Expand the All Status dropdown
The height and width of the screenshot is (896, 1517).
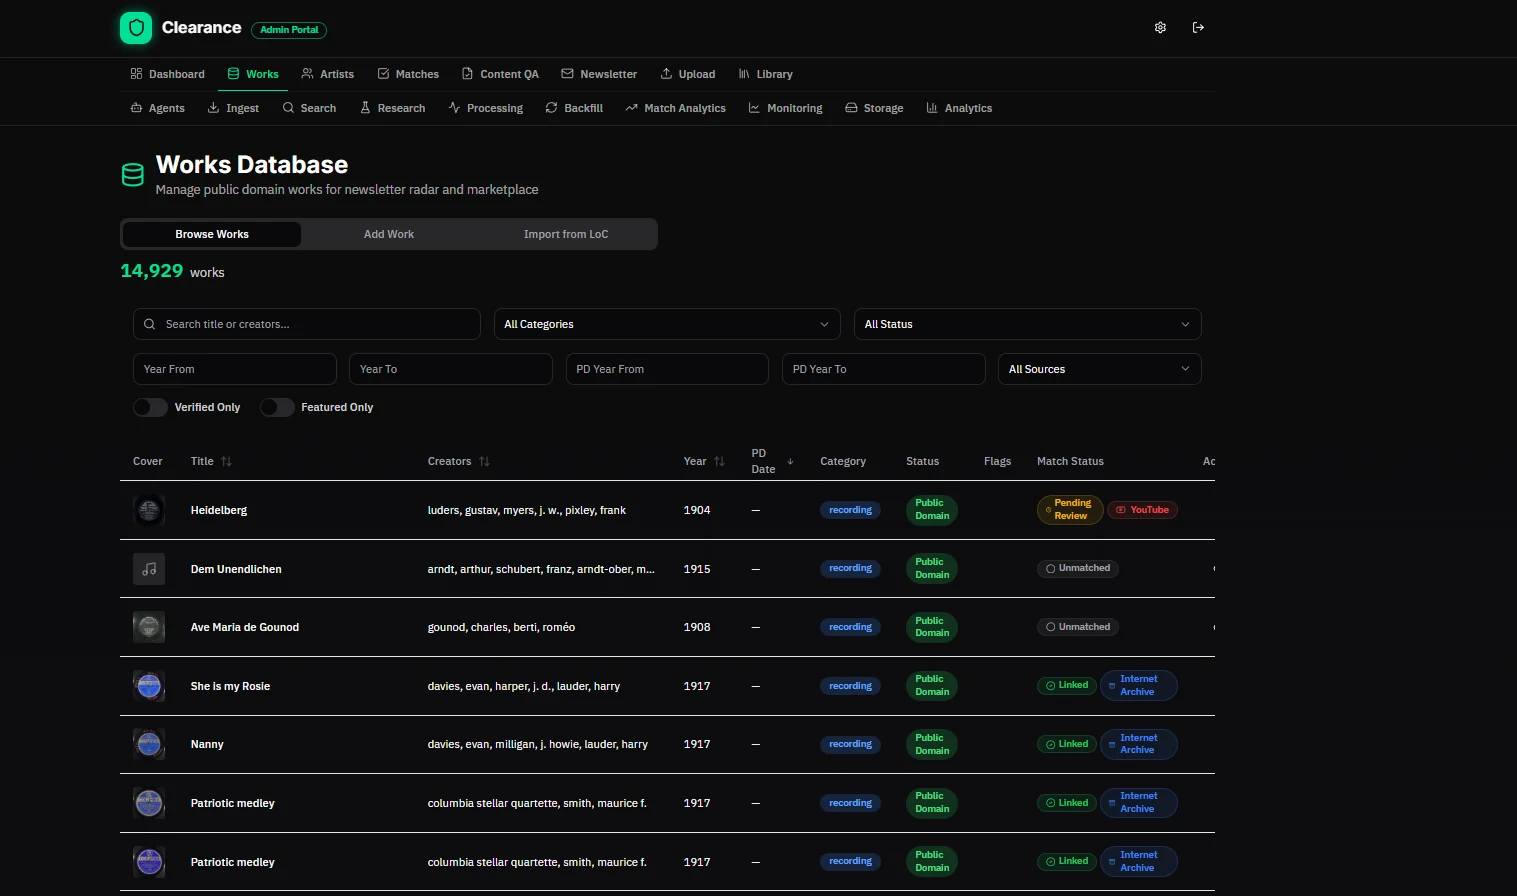click(1028, 324)
